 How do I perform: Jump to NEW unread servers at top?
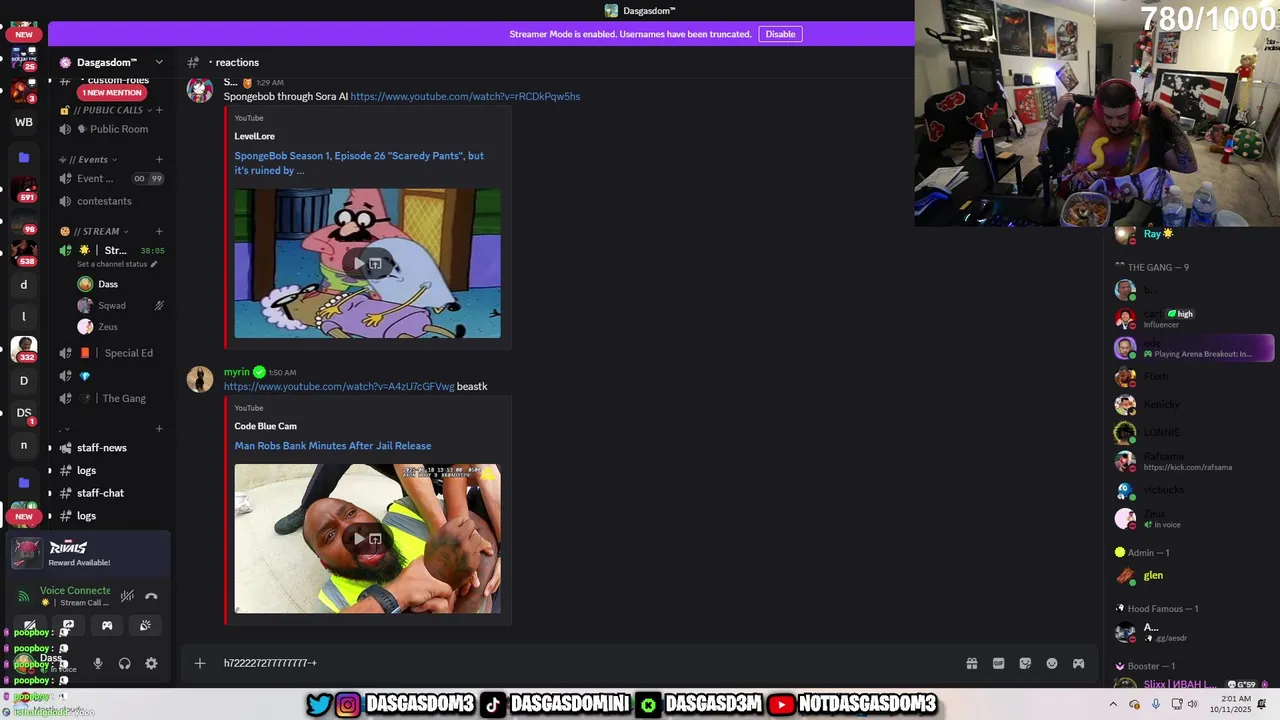24,34
